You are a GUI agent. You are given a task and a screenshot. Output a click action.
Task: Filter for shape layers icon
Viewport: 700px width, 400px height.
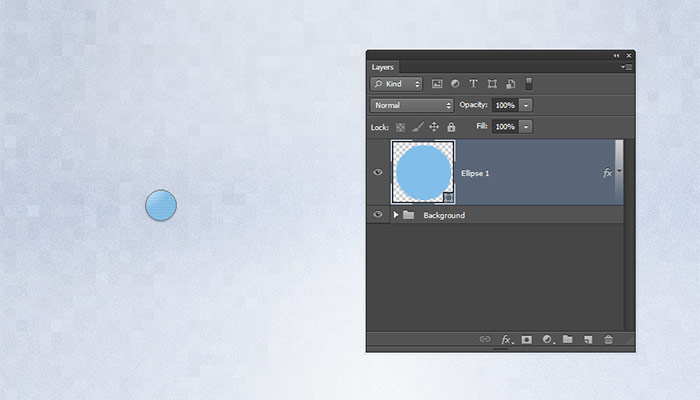pos(492,84)
